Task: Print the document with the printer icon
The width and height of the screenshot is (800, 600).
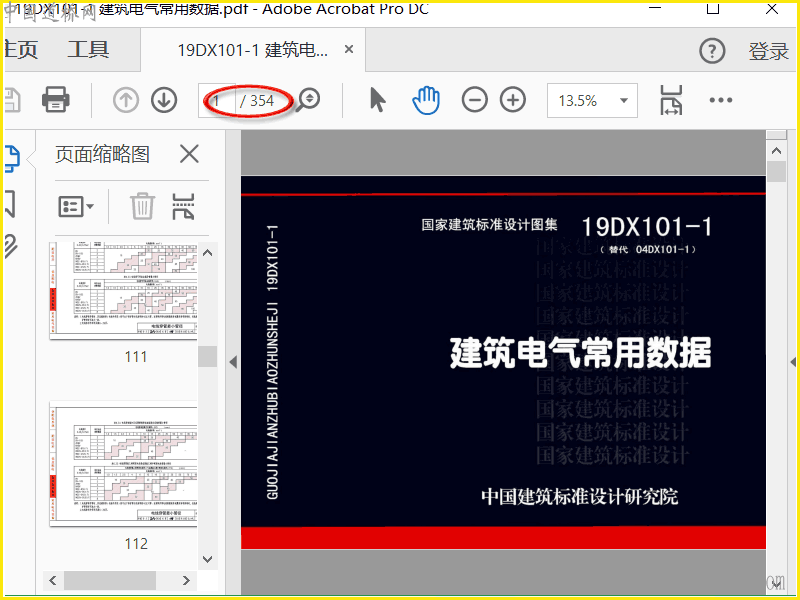Action: click(56, 99)
